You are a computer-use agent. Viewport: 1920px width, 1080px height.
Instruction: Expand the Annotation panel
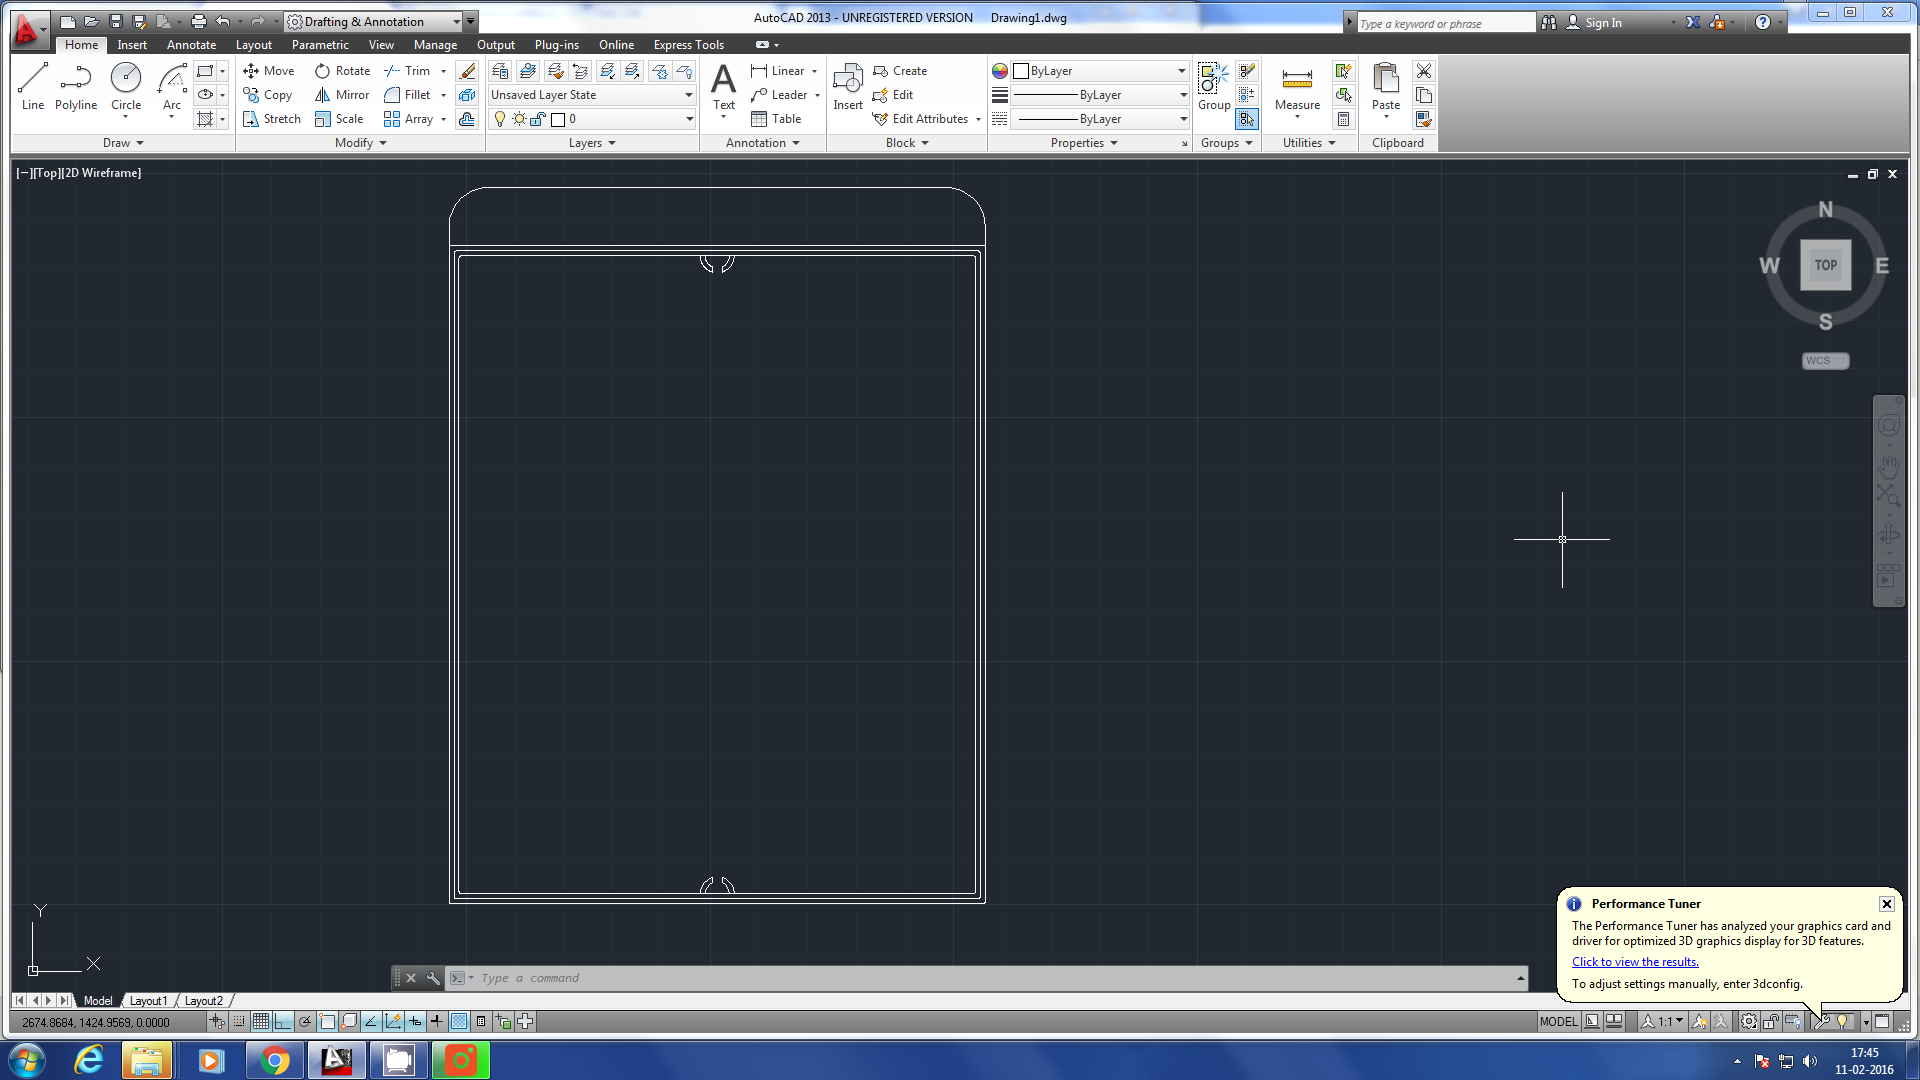763,143
